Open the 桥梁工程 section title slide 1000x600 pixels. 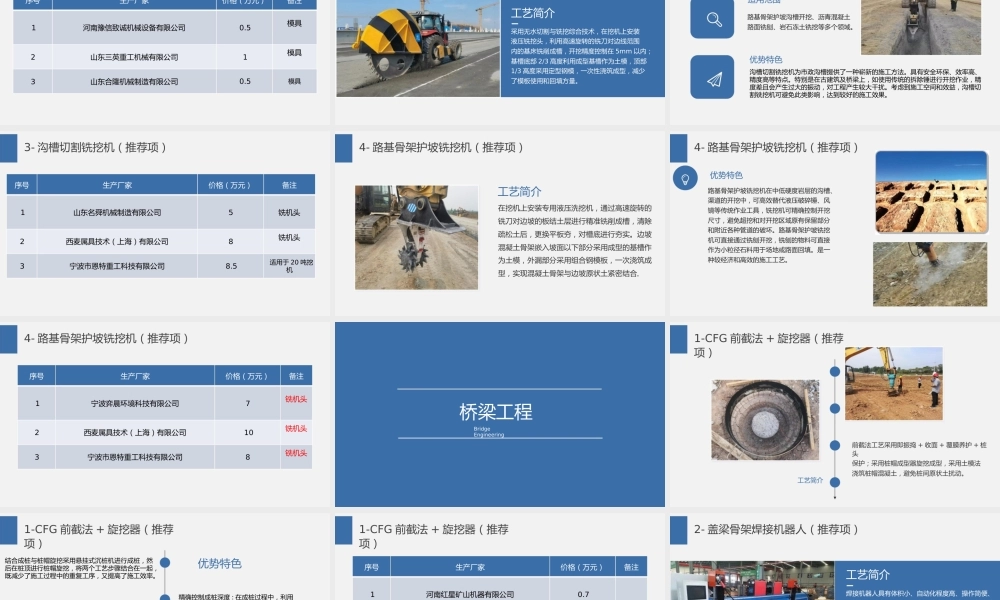tap(500, 414)
